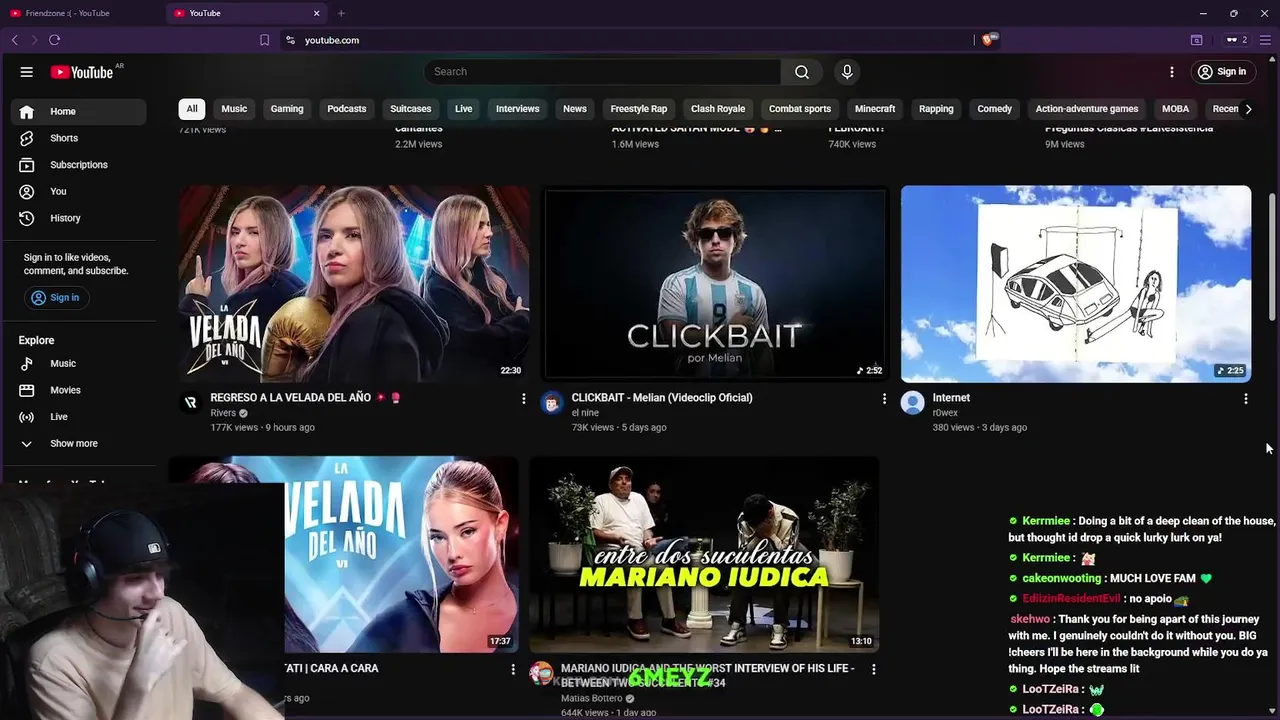Click the Brave Shields icon
Viewport: 1280px width, 720px height.
tap(988, 40)
